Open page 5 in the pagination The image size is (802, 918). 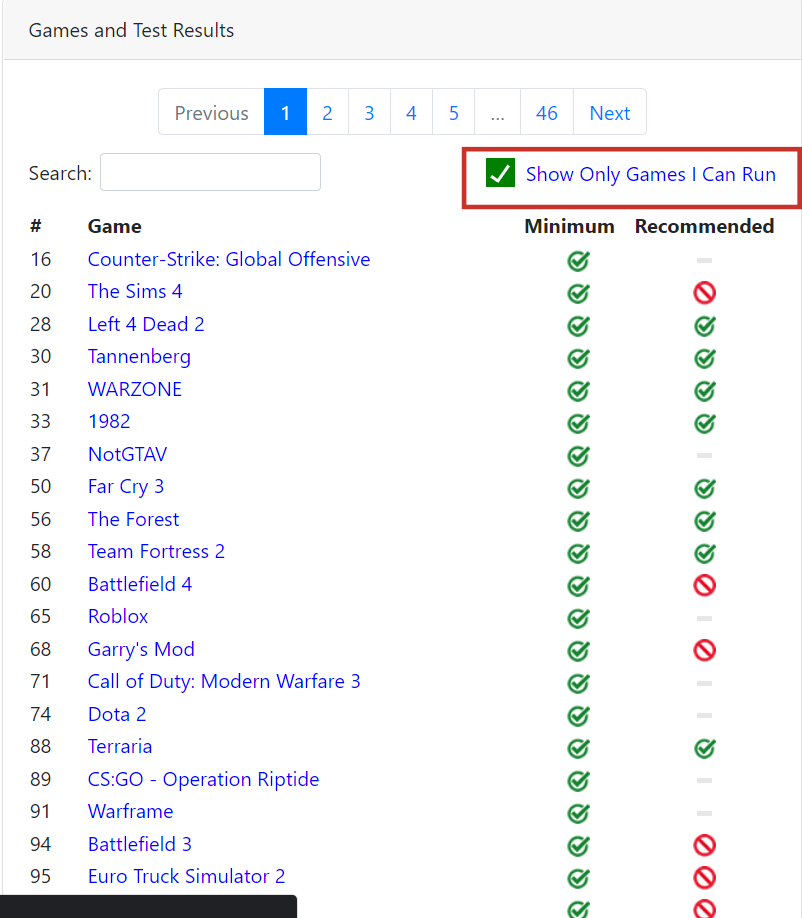454,112
